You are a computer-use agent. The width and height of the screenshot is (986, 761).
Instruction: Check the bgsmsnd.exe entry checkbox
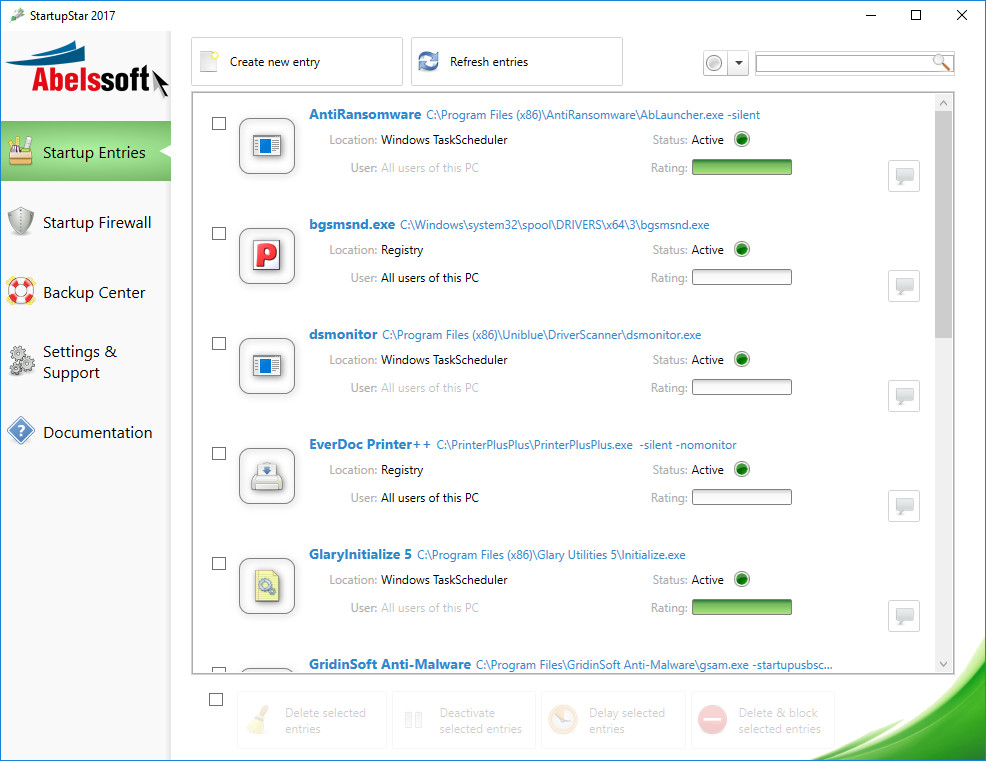pos(219,233)
